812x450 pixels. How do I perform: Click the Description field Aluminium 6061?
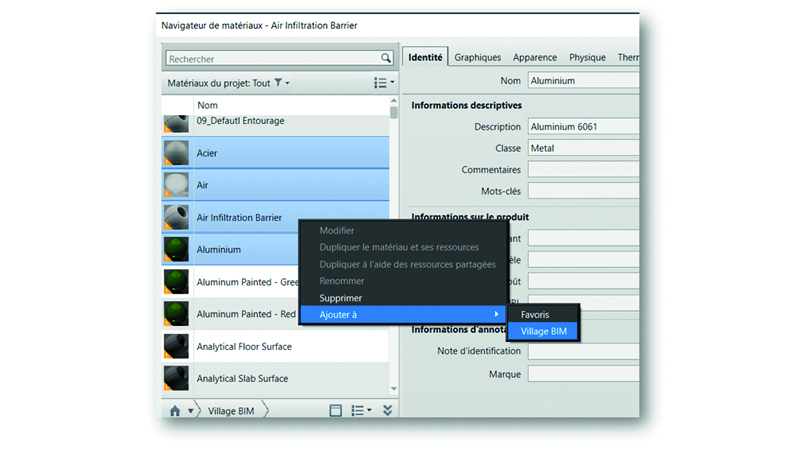click(584, 126)
